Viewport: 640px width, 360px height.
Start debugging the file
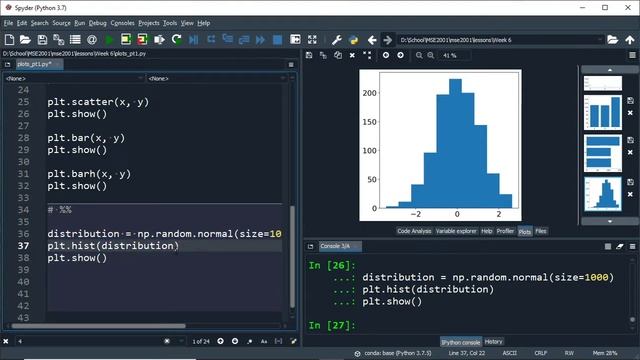(x=193, y=40)
